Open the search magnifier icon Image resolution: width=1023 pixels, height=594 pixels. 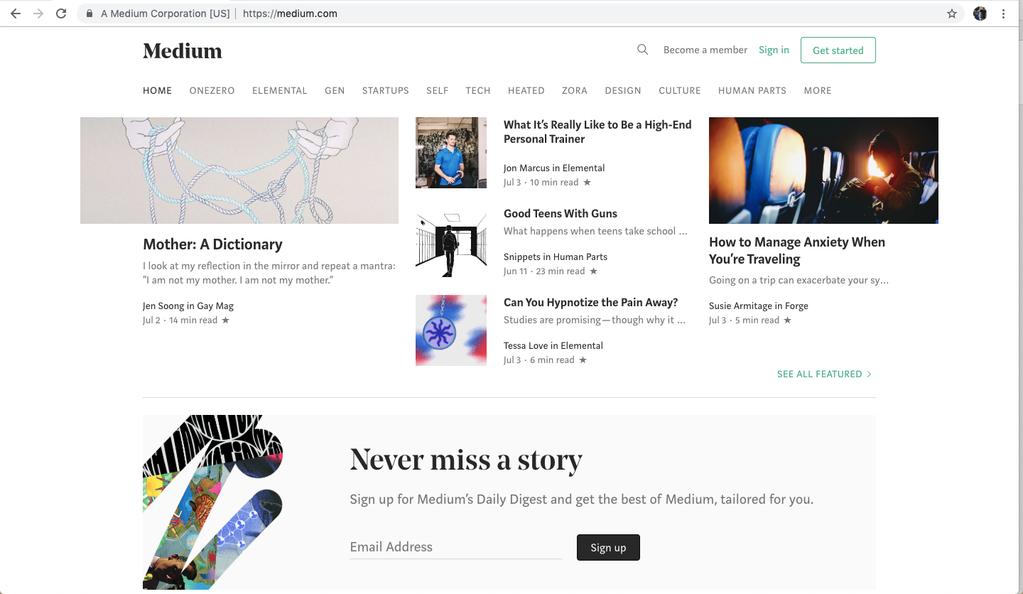pos(643,50)
